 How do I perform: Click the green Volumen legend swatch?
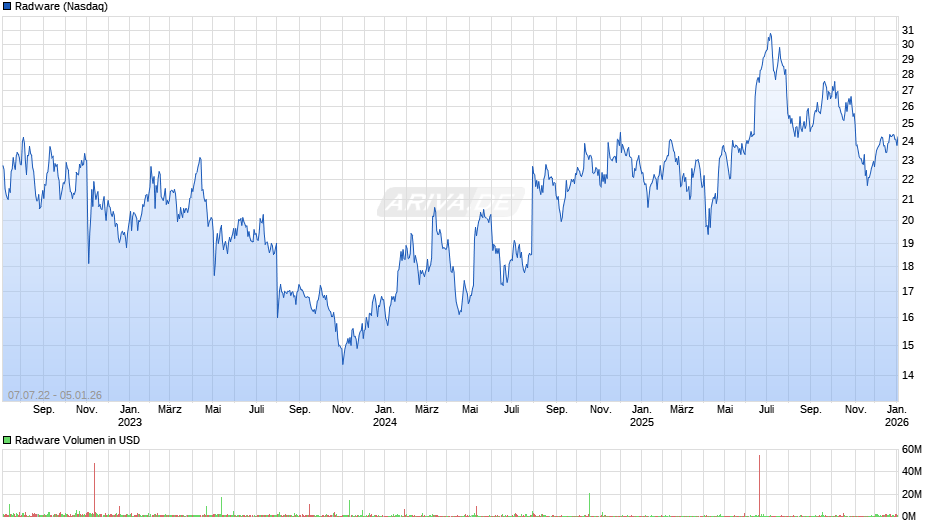(7, 440)
